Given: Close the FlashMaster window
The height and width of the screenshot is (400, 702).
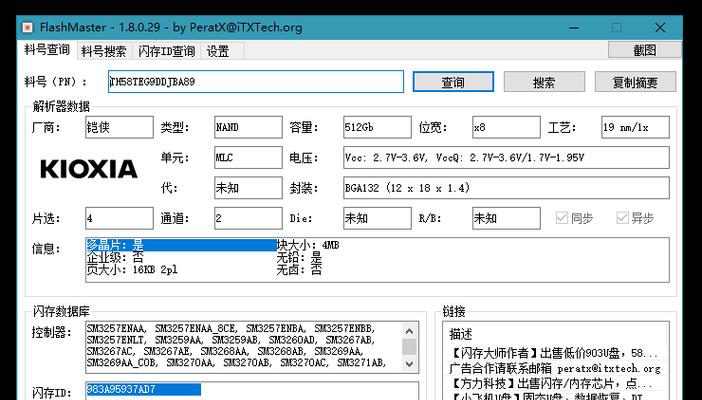Looking at the screenshot, I should tap(659, 28).
